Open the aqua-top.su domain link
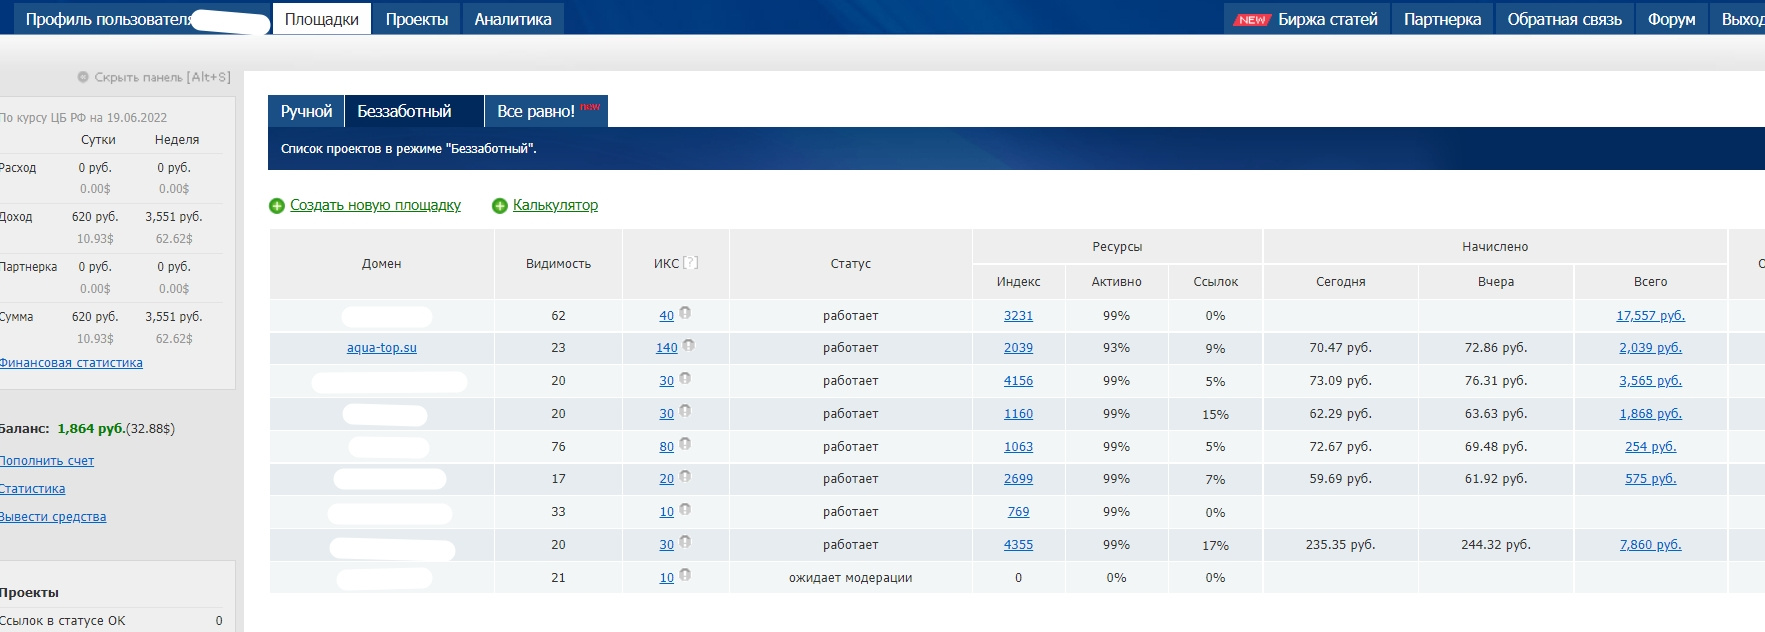Image resolution: width=1765 pixels, height=632 pixels. click(x=381, y=348)
